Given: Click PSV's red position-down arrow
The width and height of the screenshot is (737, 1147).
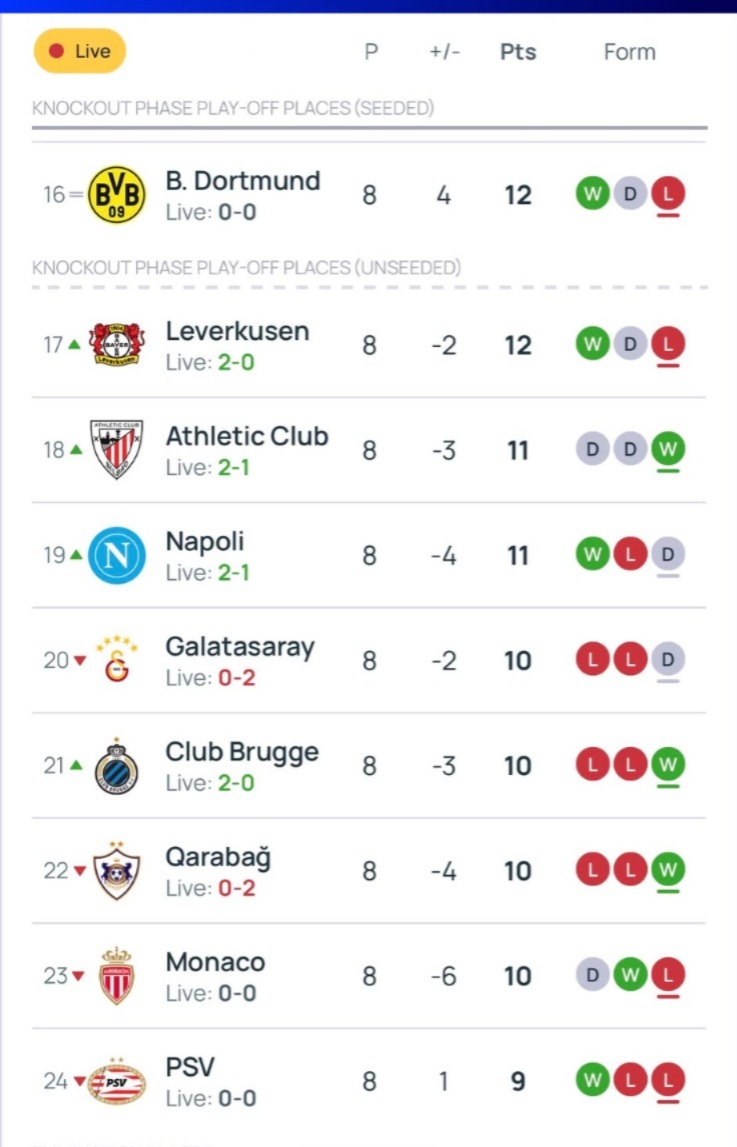Looking at the screenshot, I should (x=77, y=1081).
